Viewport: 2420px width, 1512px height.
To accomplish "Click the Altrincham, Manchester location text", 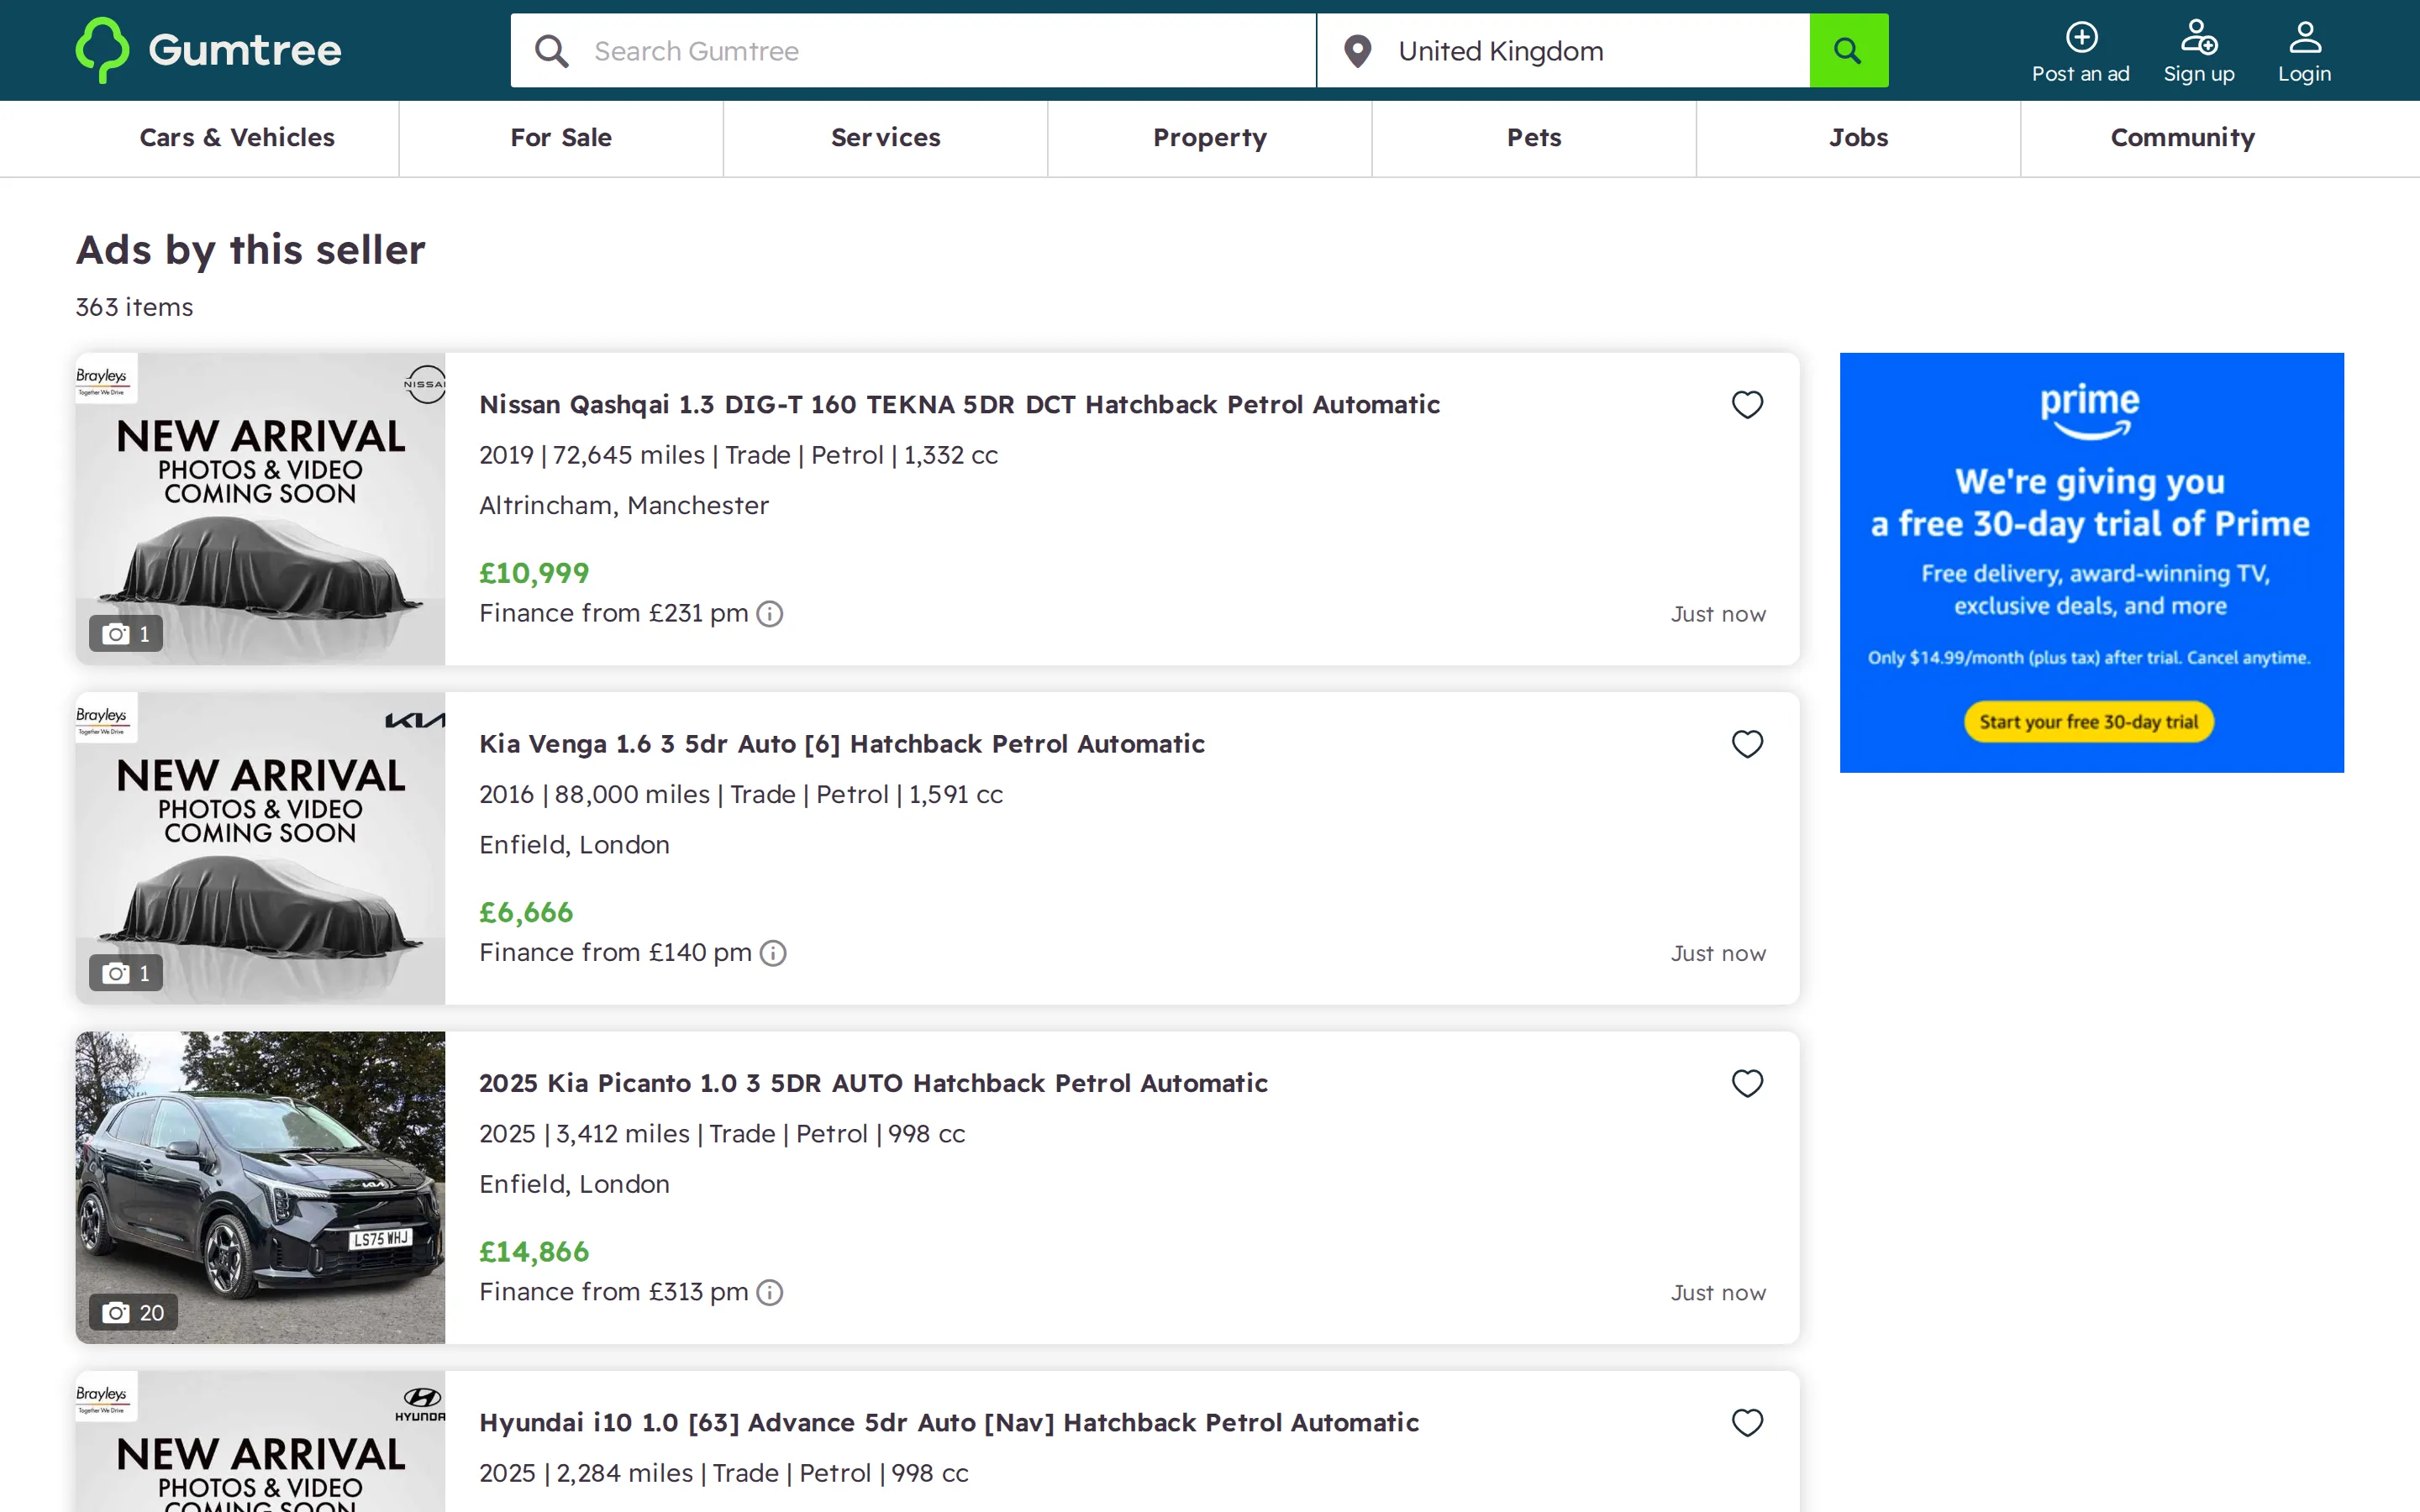I will pyautogui.click(x=624, y=506).
